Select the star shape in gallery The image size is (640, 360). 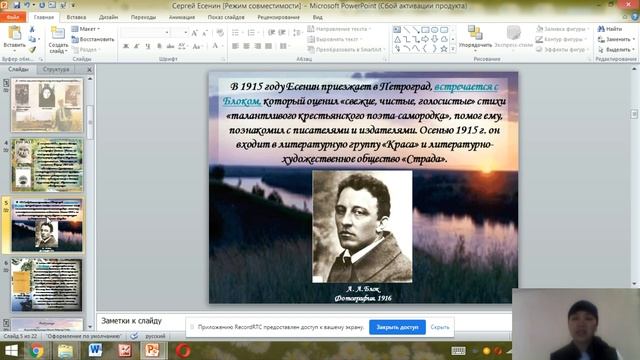click(444, 49)
